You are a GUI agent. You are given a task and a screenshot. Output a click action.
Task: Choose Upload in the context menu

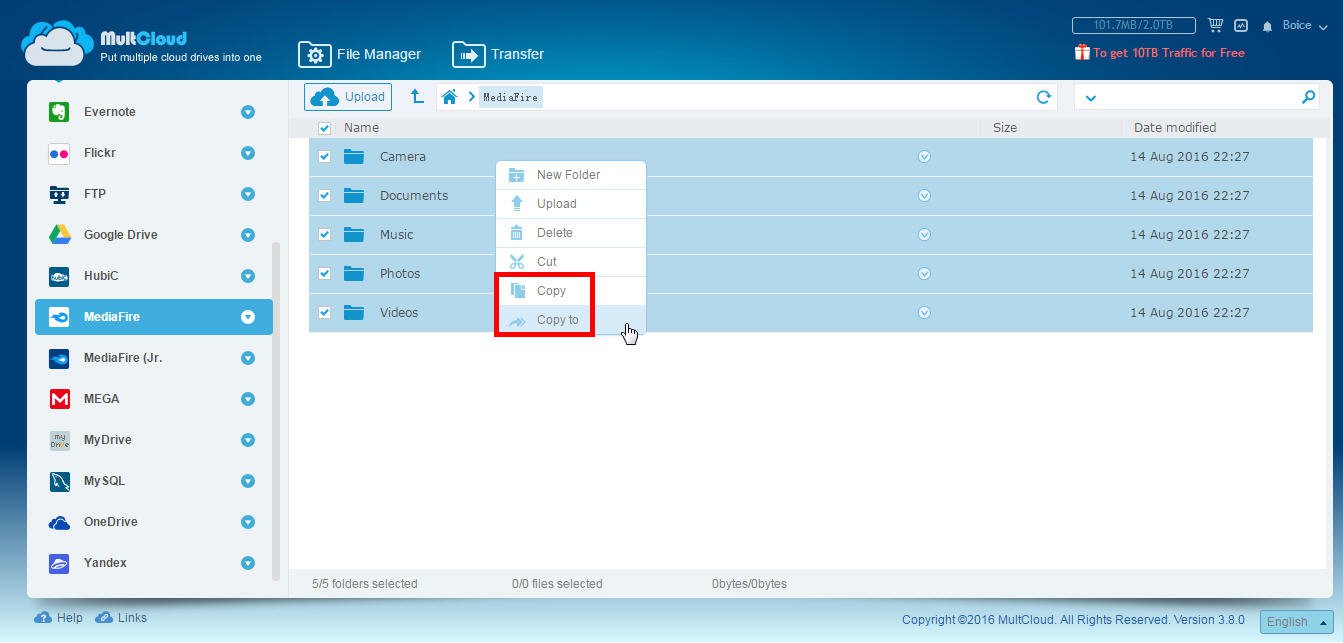571,204
